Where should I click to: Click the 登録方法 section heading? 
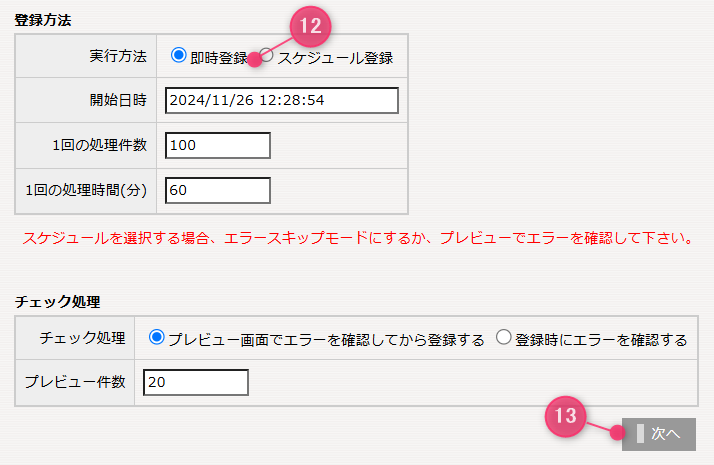[x=43, y=19]
